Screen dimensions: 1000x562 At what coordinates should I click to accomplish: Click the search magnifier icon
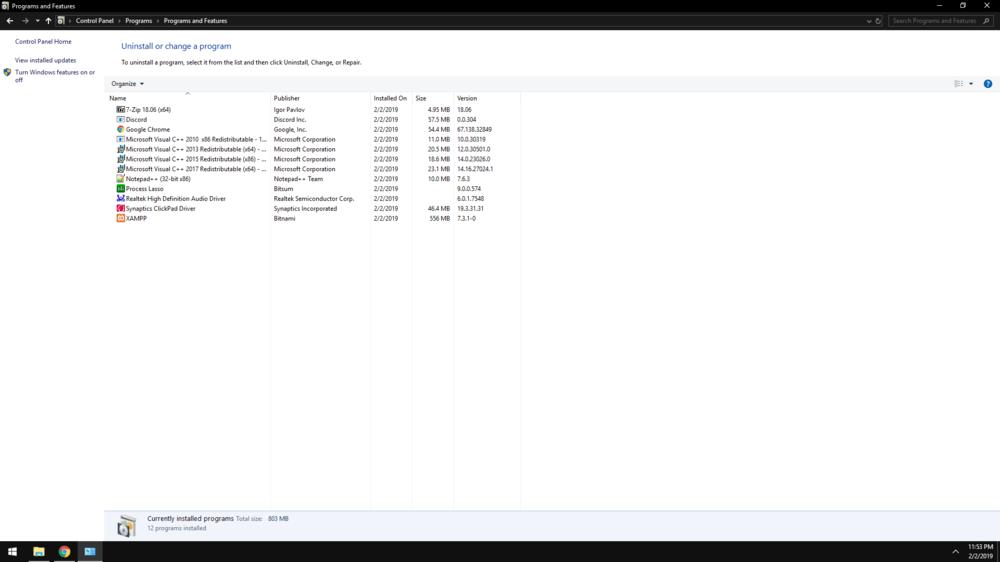click(x=986, y=21)
